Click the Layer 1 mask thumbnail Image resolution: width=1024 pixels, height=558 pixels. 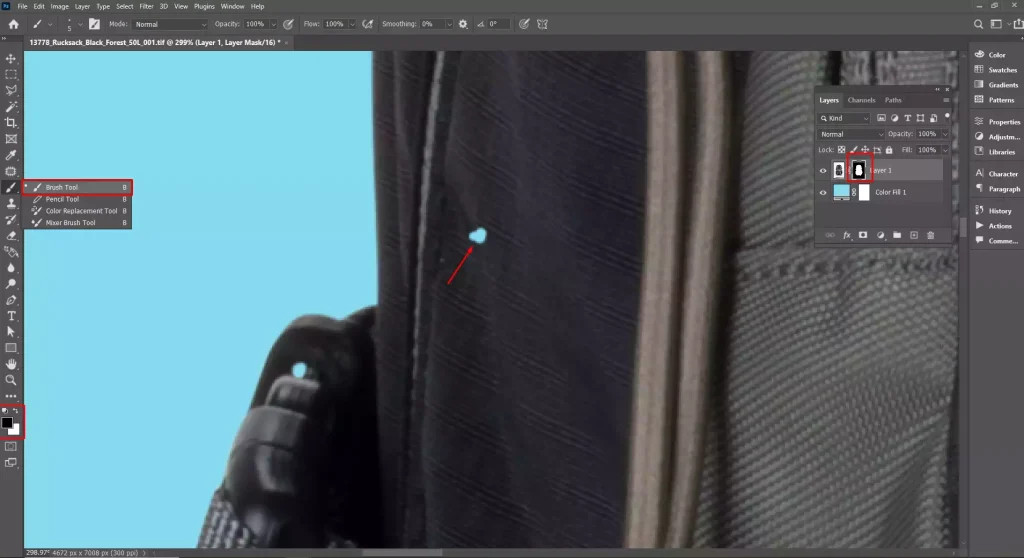859,171
